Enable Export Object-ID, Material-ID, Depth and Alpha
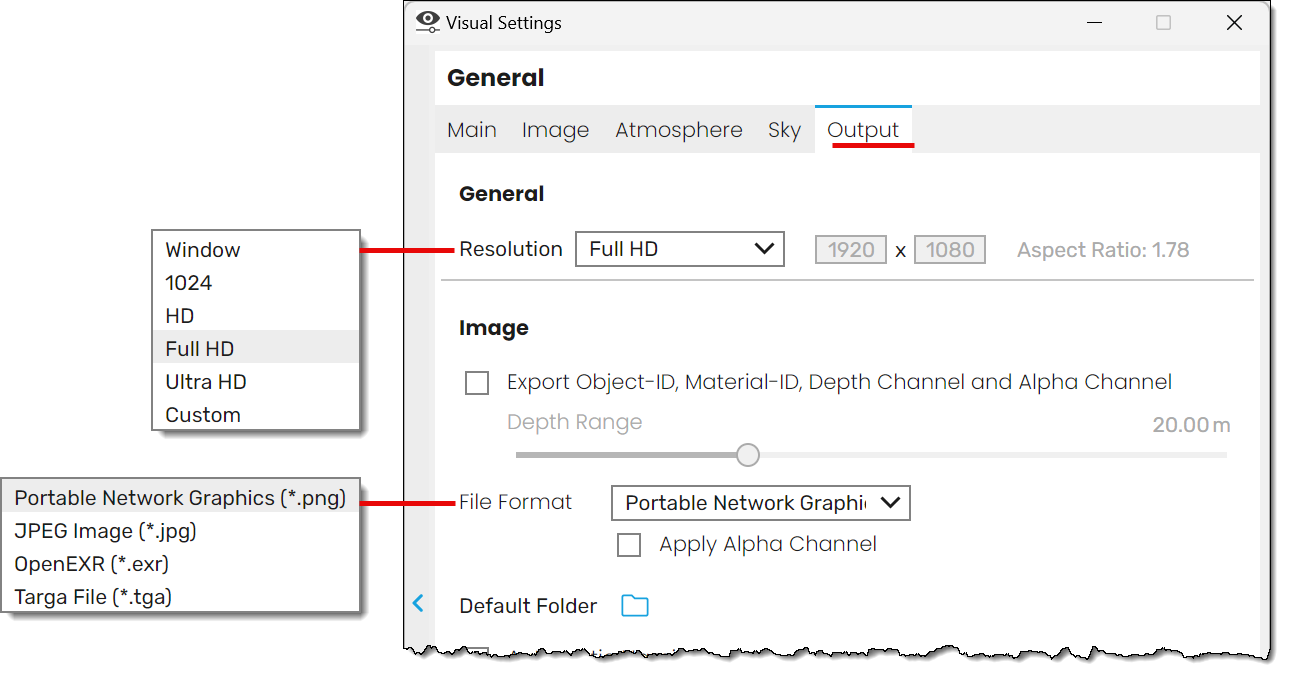 tap(477, 383)
